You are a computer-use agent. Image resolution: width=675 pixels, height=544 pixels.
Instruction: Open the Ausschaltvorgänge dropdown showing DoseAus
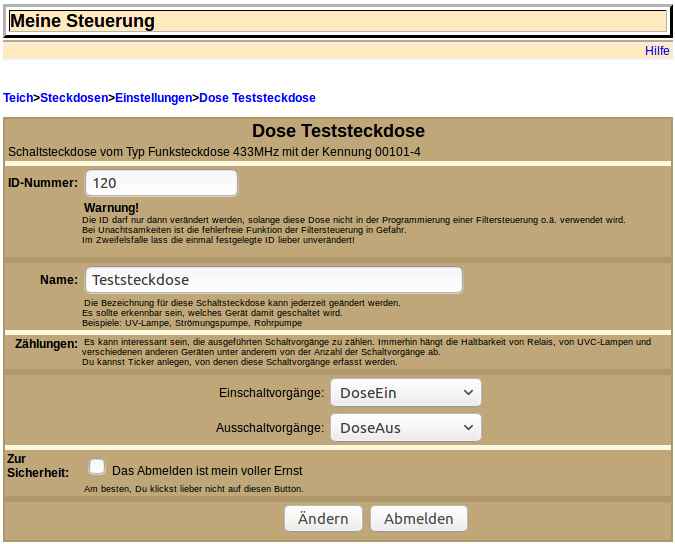click(x=405, y=428)
